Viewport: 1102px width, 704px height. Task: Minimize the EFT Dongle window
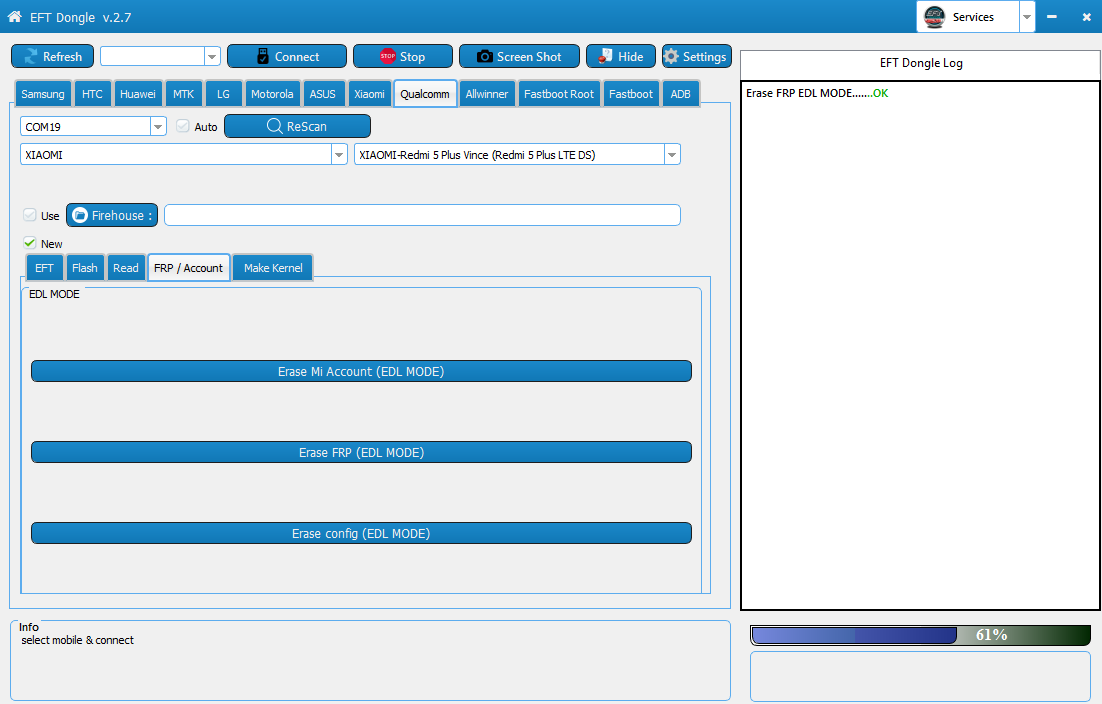pyautogui.click(x=1051, y=16)
